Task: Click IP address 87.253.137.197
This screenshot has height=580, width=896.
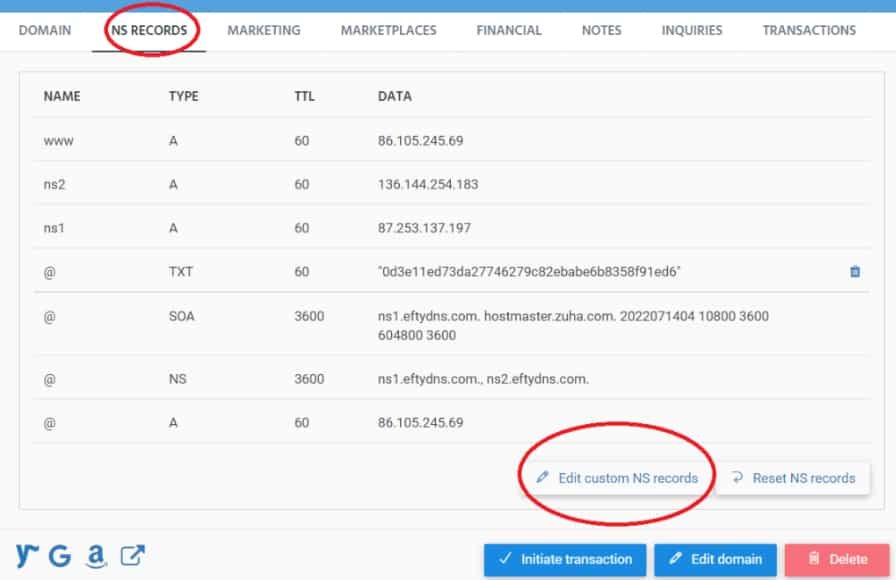Action: click(x=424, y=228)
